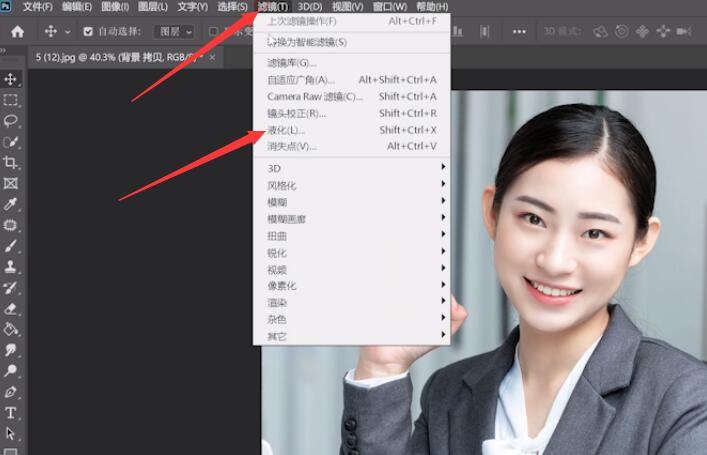Screen dimensions: 707x455
Task: Select the Brush tool
Action: click(11, 246)
